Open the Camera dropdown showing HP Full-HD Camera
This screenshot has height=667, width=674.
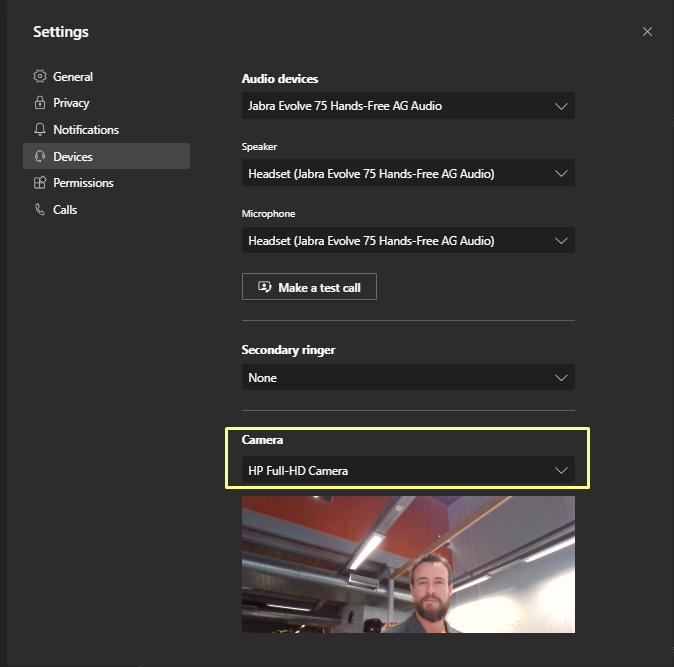408,471
